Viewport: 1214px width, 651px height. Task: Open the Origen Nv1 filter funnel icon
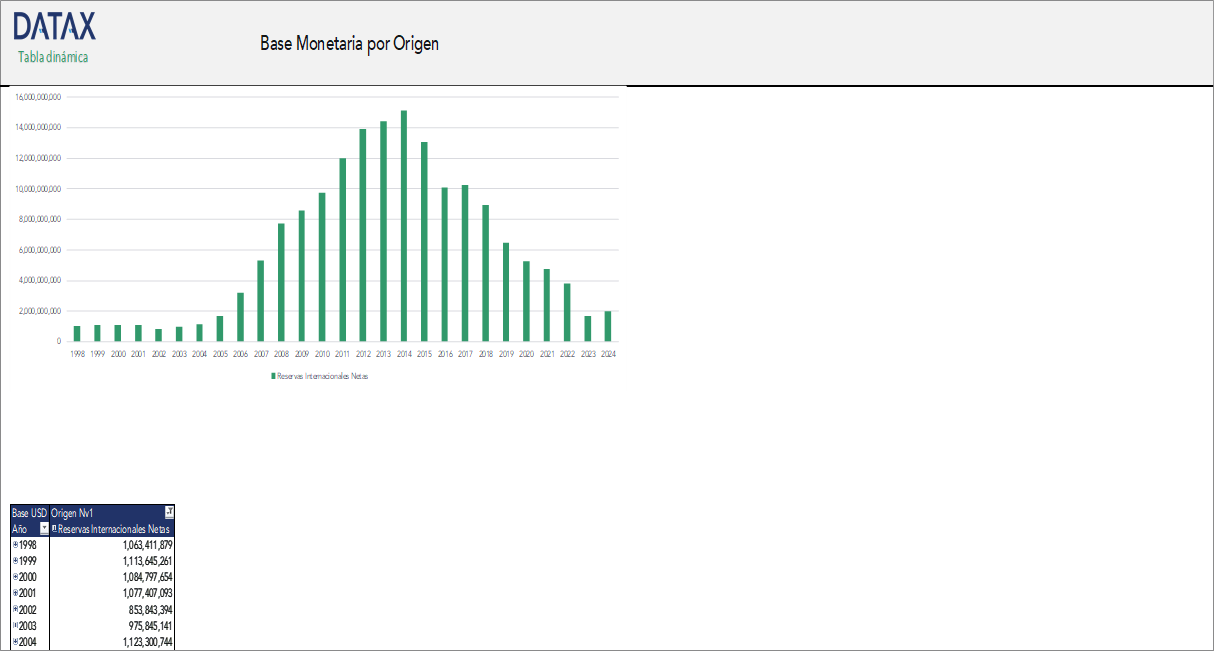pyautogui.click(x=169, y=512)
